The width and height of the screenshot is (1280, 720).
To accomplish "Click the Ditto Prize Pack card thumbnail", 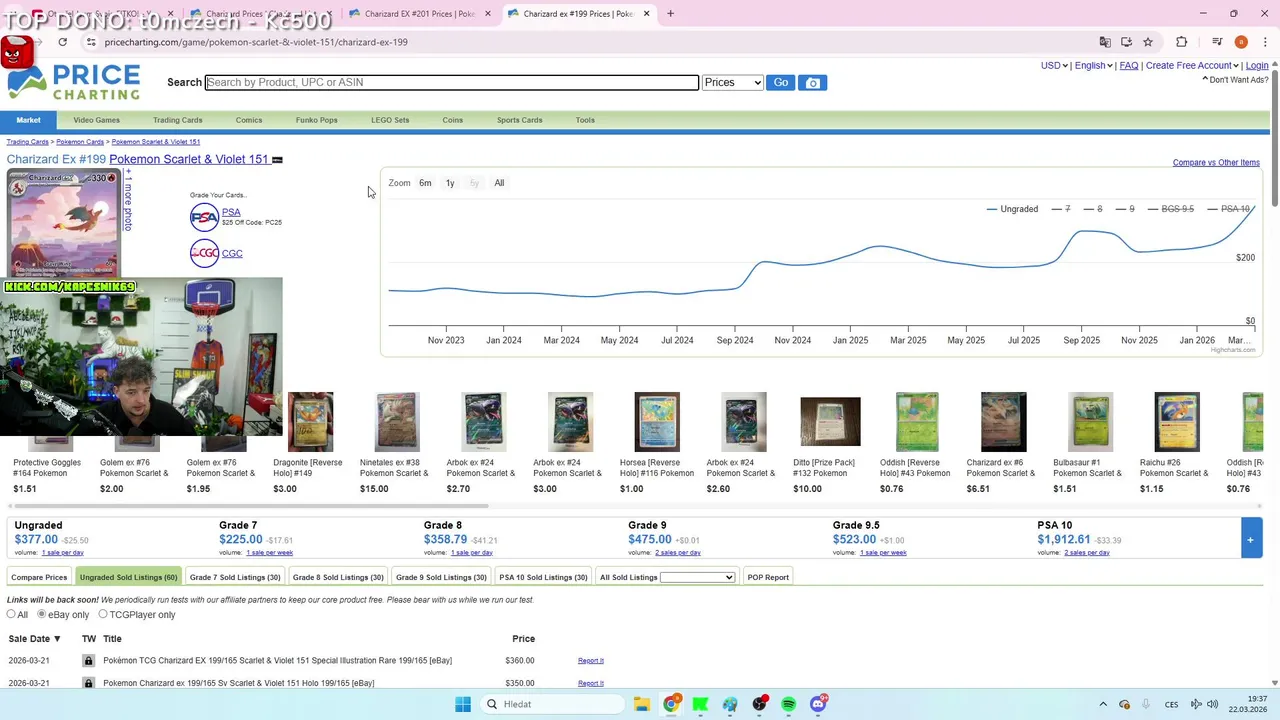I will tap(830, 421).
